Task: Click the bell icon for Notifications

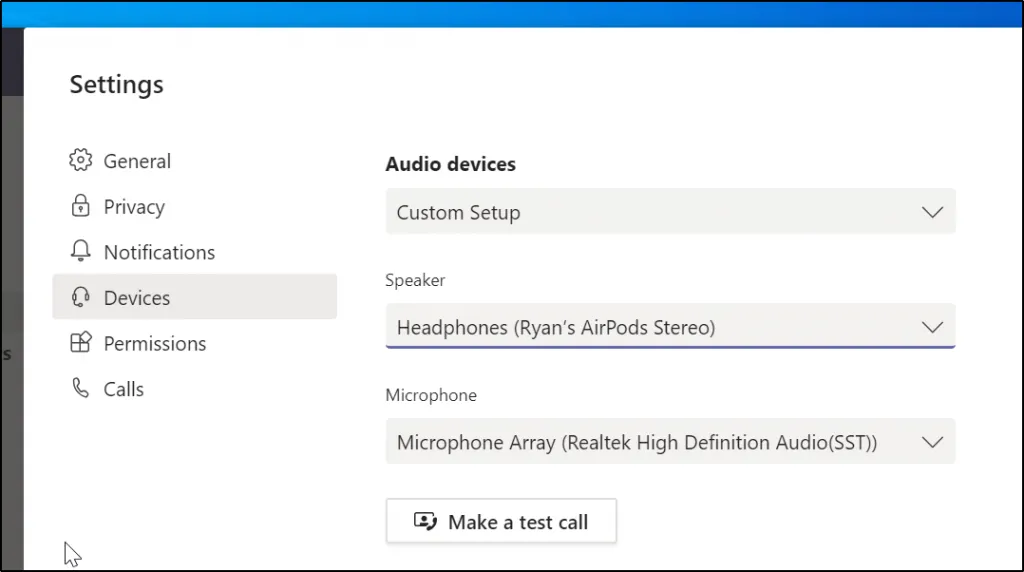Action: coord(80,252)
